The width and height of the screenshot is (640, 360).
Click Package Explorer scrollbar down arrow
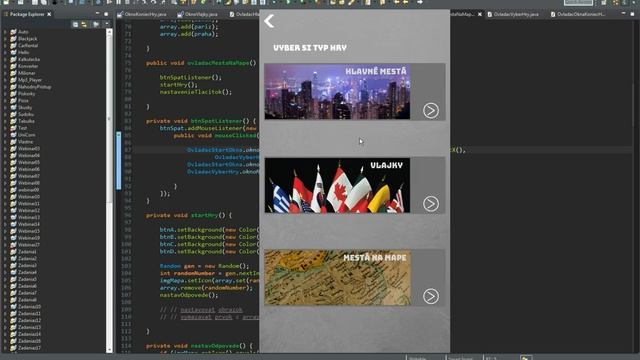point(109,350)
